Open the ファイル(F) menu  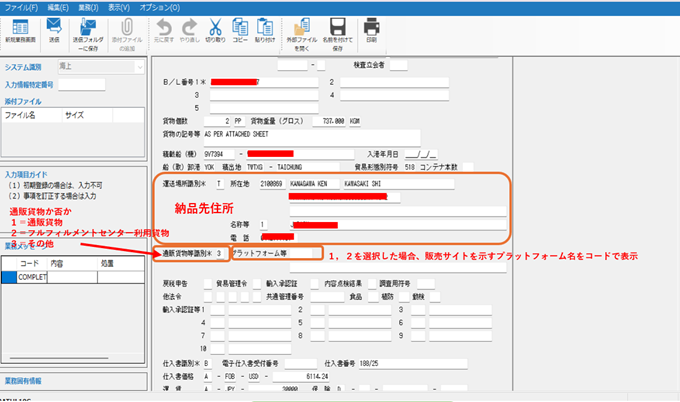(x=20, y=7)
